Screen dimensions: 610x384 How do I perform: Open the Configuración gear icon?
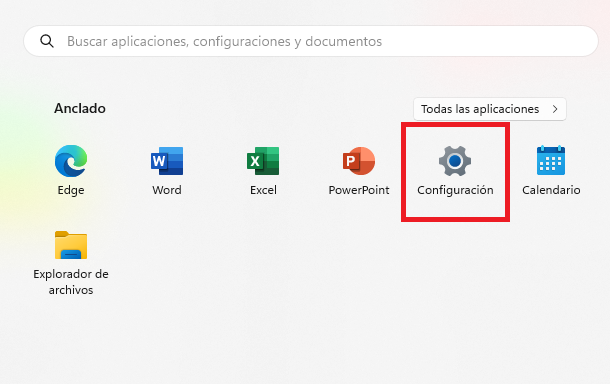click(455, 161)
